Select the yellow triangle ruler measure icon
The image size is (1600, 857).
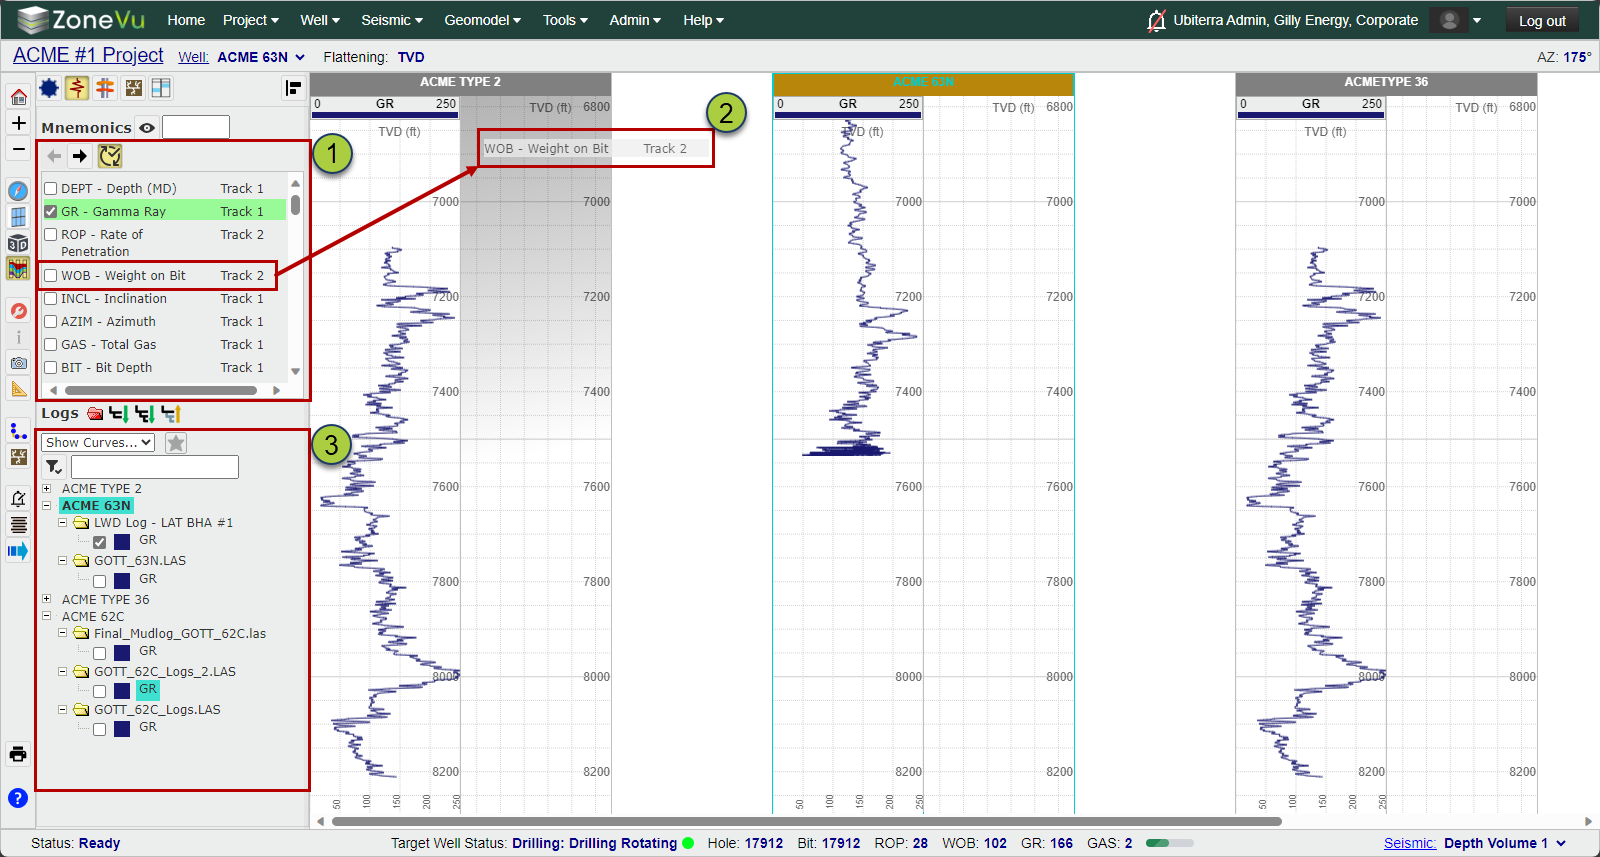18,388
